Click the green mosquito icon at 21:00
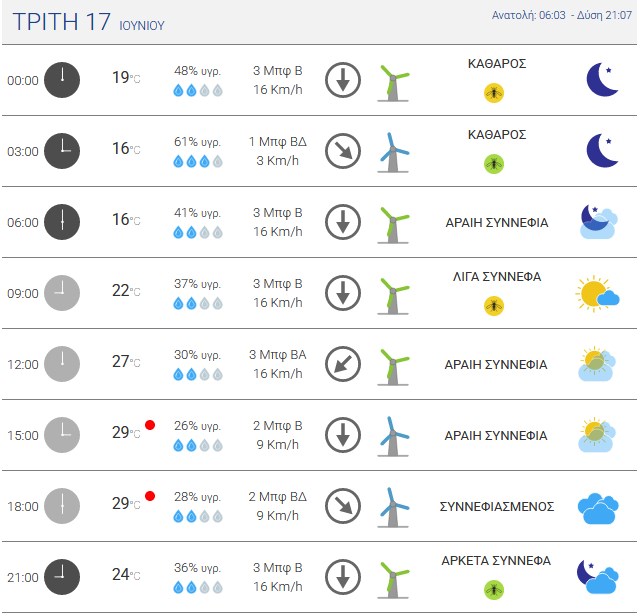The image size is (641, 616). coord(494,590)
